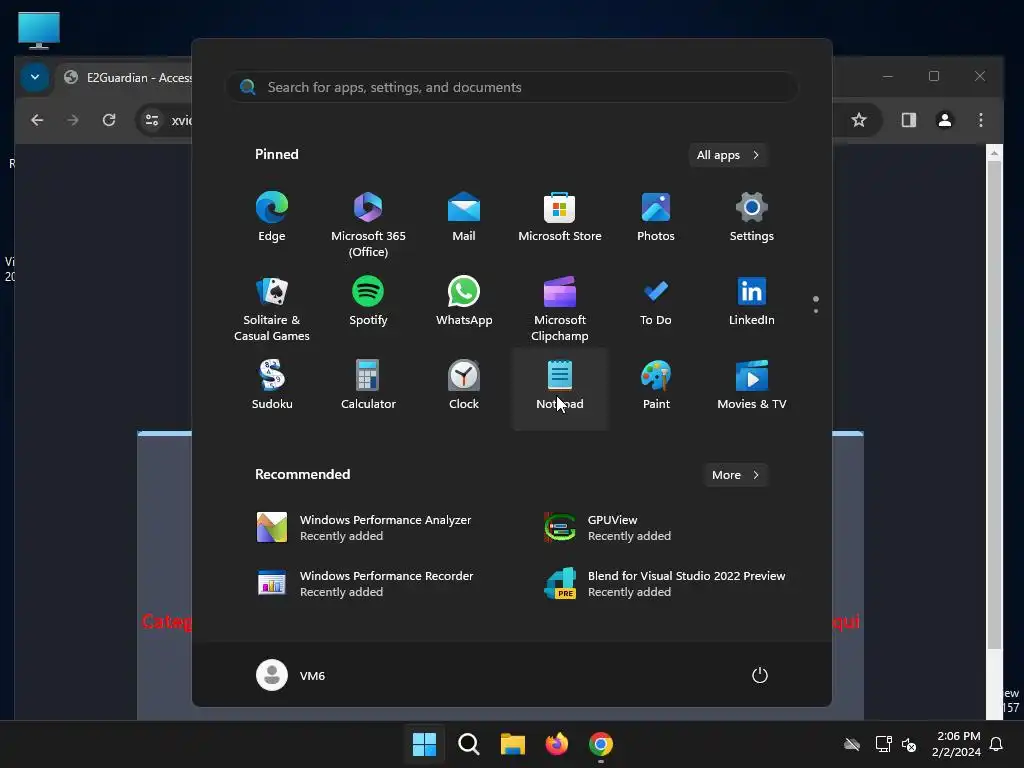Expand the All apps list
The image size is (1024, 768).
(728, 155)
